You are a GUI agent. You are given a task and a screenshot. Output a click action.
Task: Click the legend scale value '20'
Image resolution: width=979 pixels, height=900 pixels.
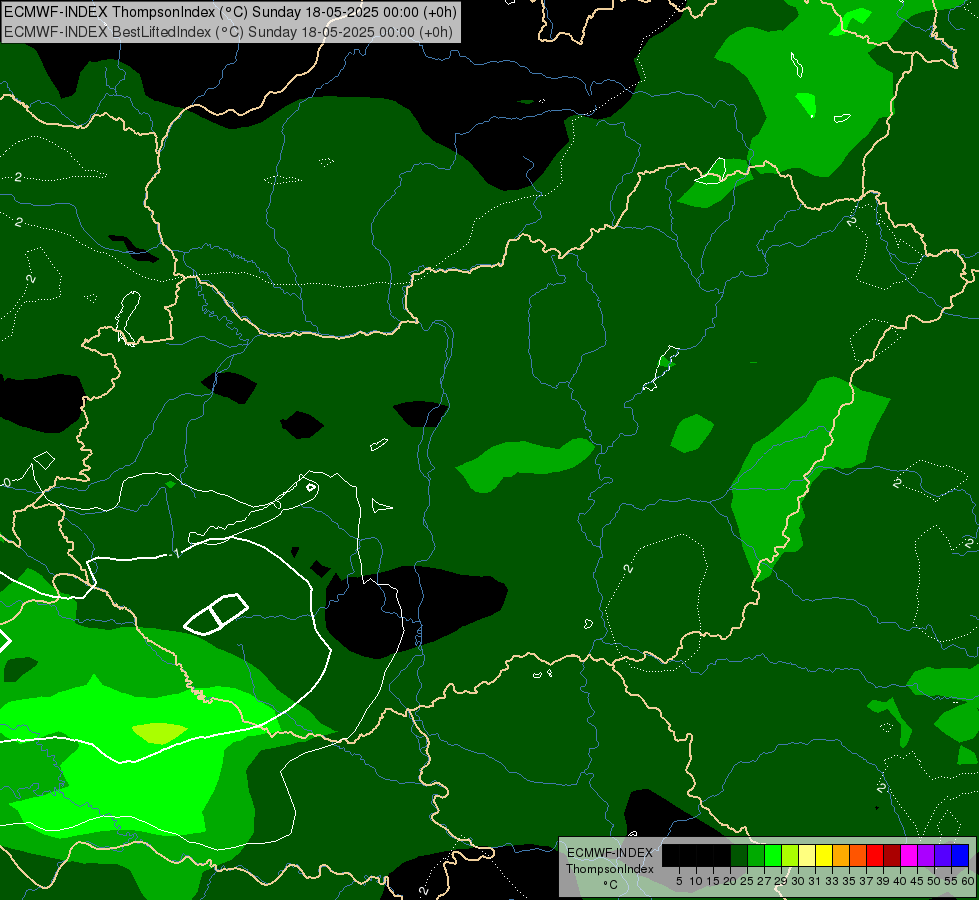point(730,881)
